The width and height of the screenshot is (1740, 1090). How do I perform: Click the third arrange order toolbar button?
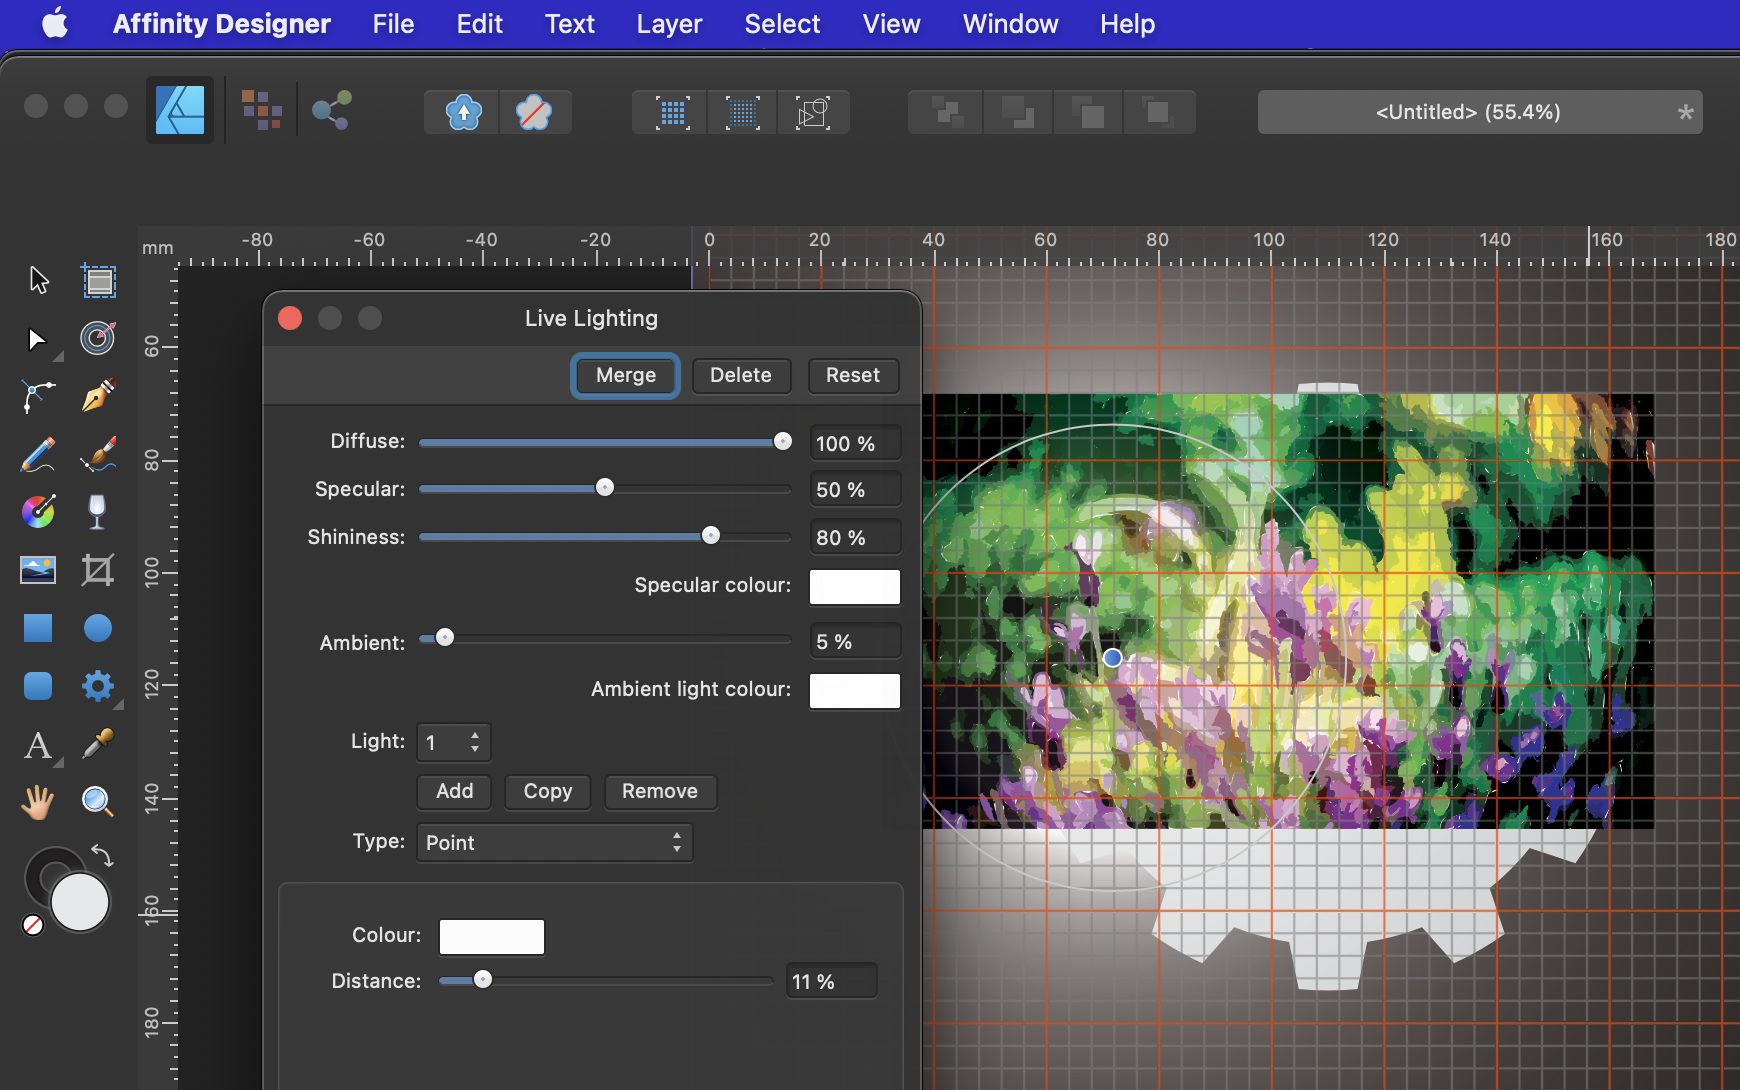1088,112
